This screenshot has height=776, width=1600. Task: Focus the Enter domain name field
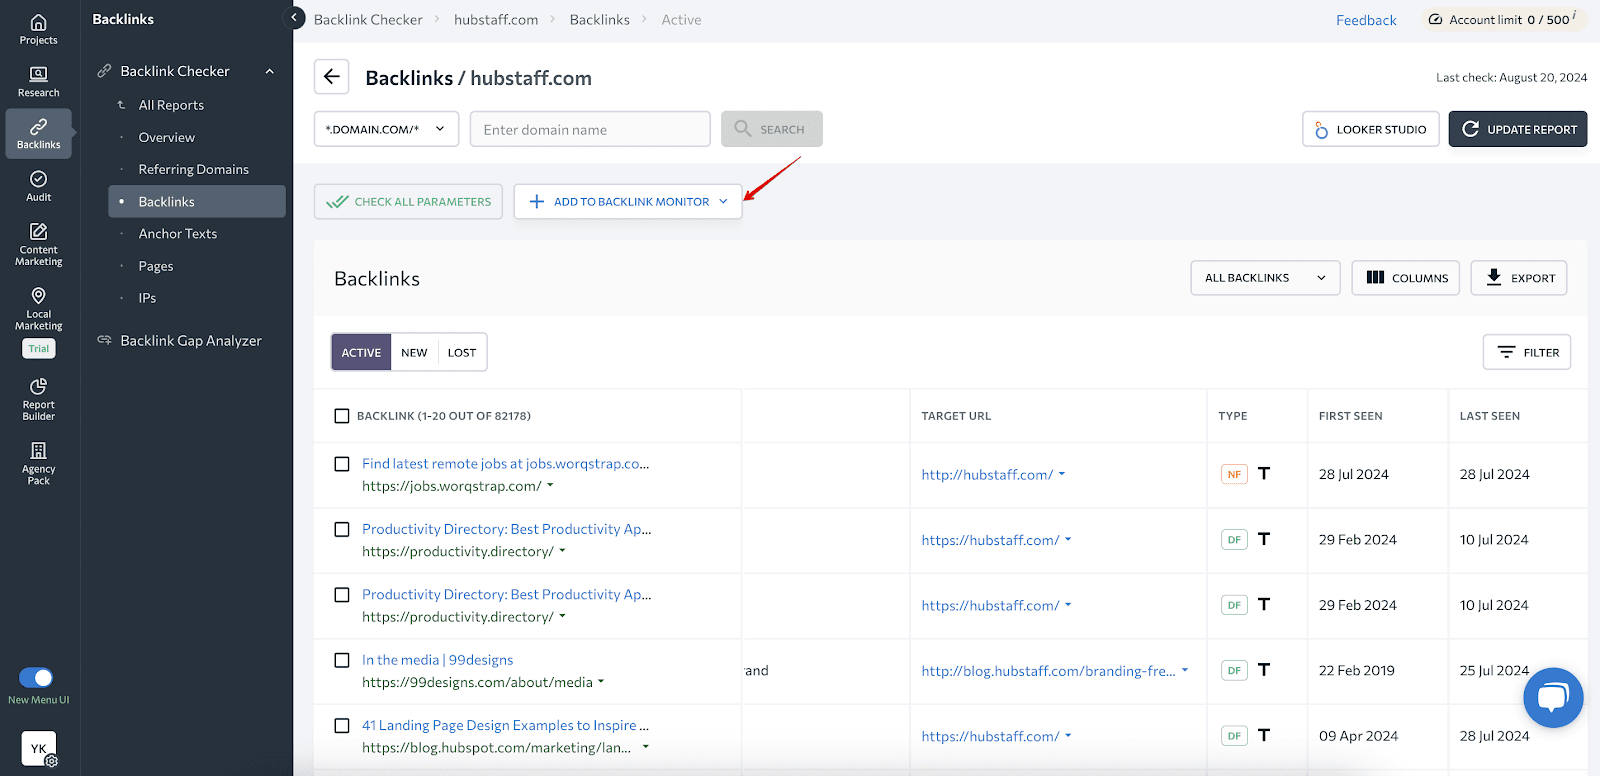point(590,129)
